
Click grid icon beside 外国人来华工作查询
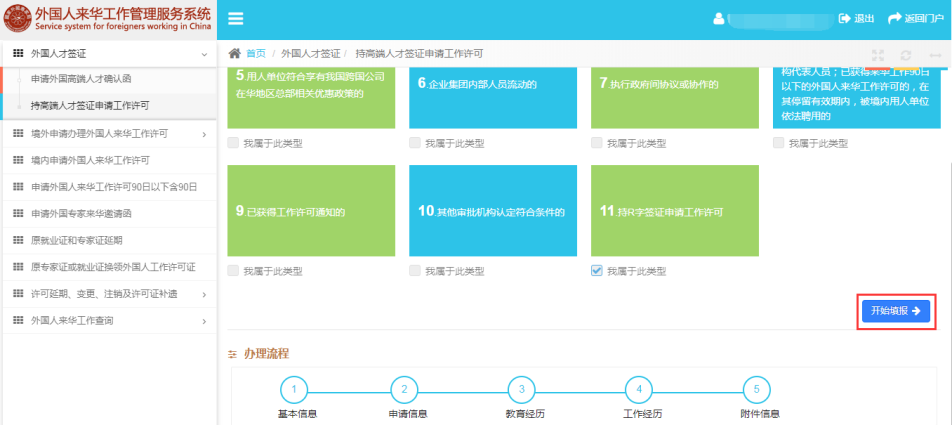18,320
